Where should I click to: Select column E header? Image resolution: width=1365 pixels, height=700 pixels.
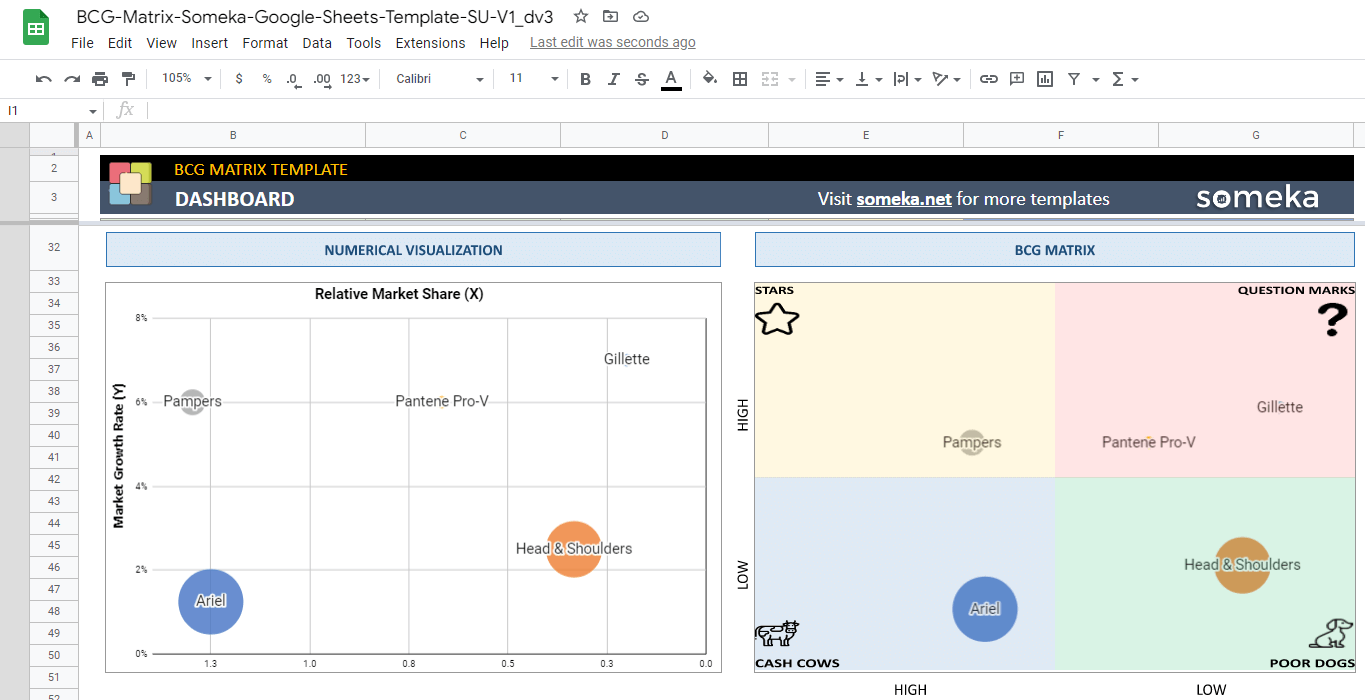(x=866, y=135)
